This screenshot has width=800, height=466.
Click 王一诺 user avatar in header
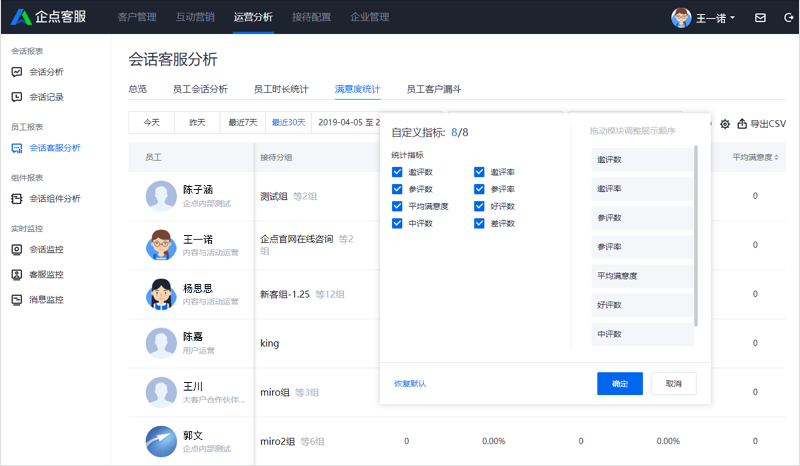click(681, 18)
